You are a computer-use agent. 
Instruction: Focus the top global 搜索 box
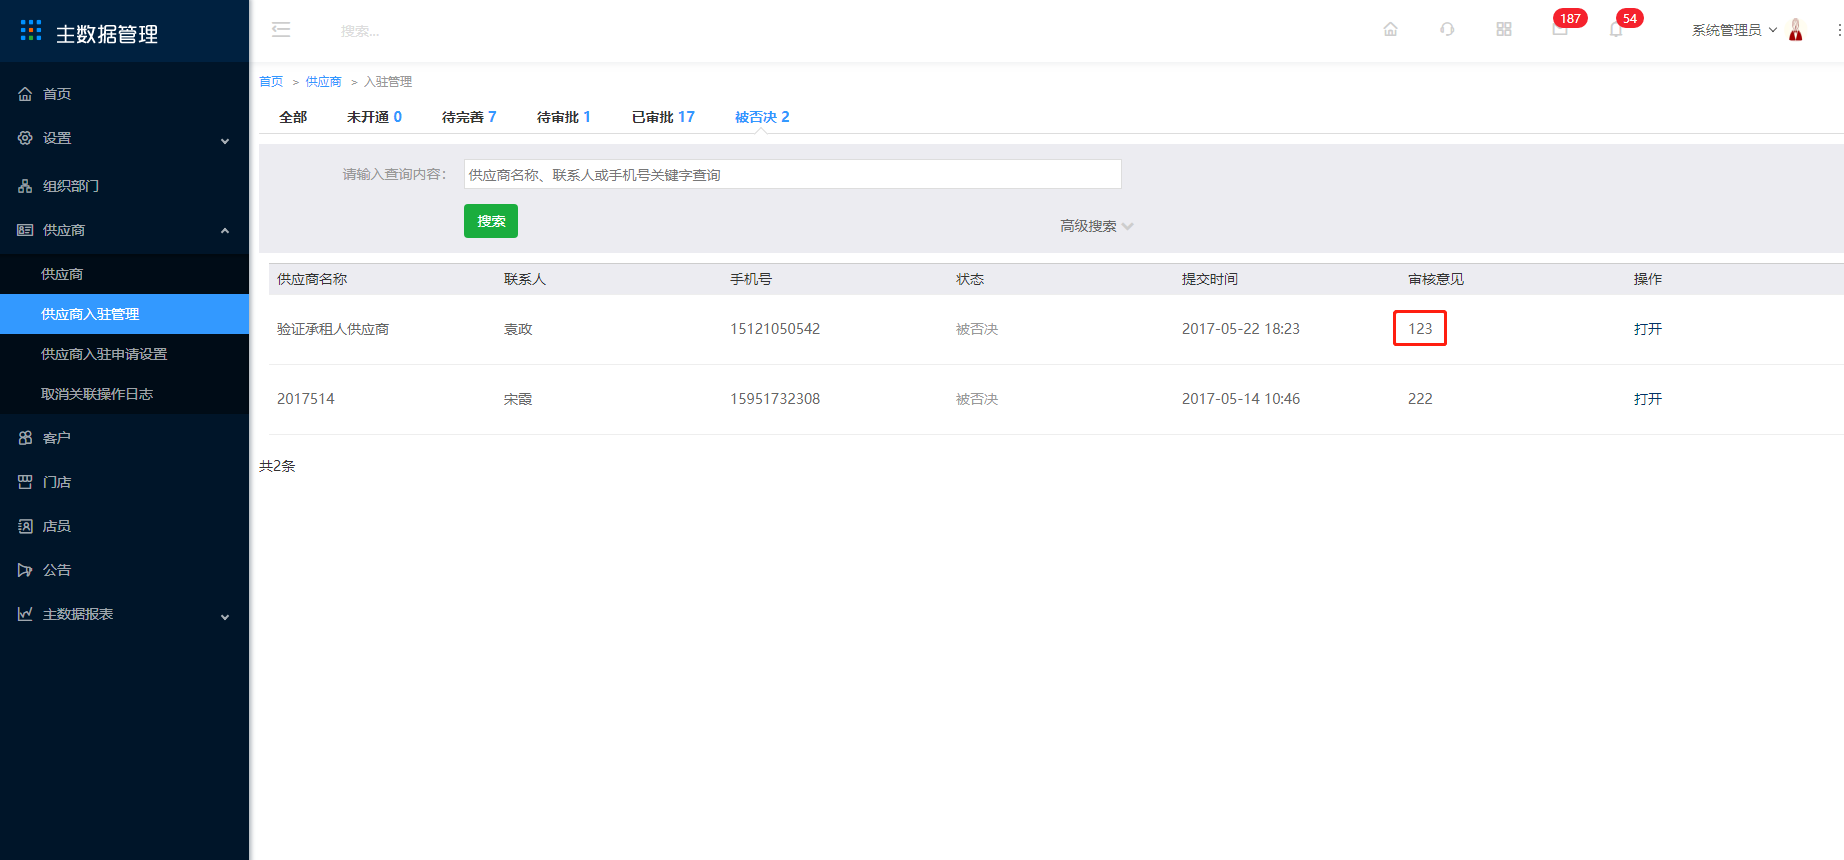click(x=360, y=31)
